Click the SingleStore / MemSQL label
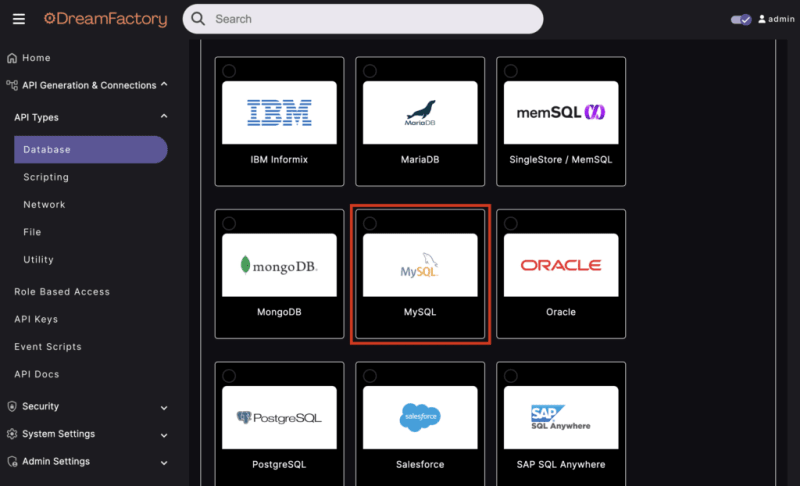 561,160
